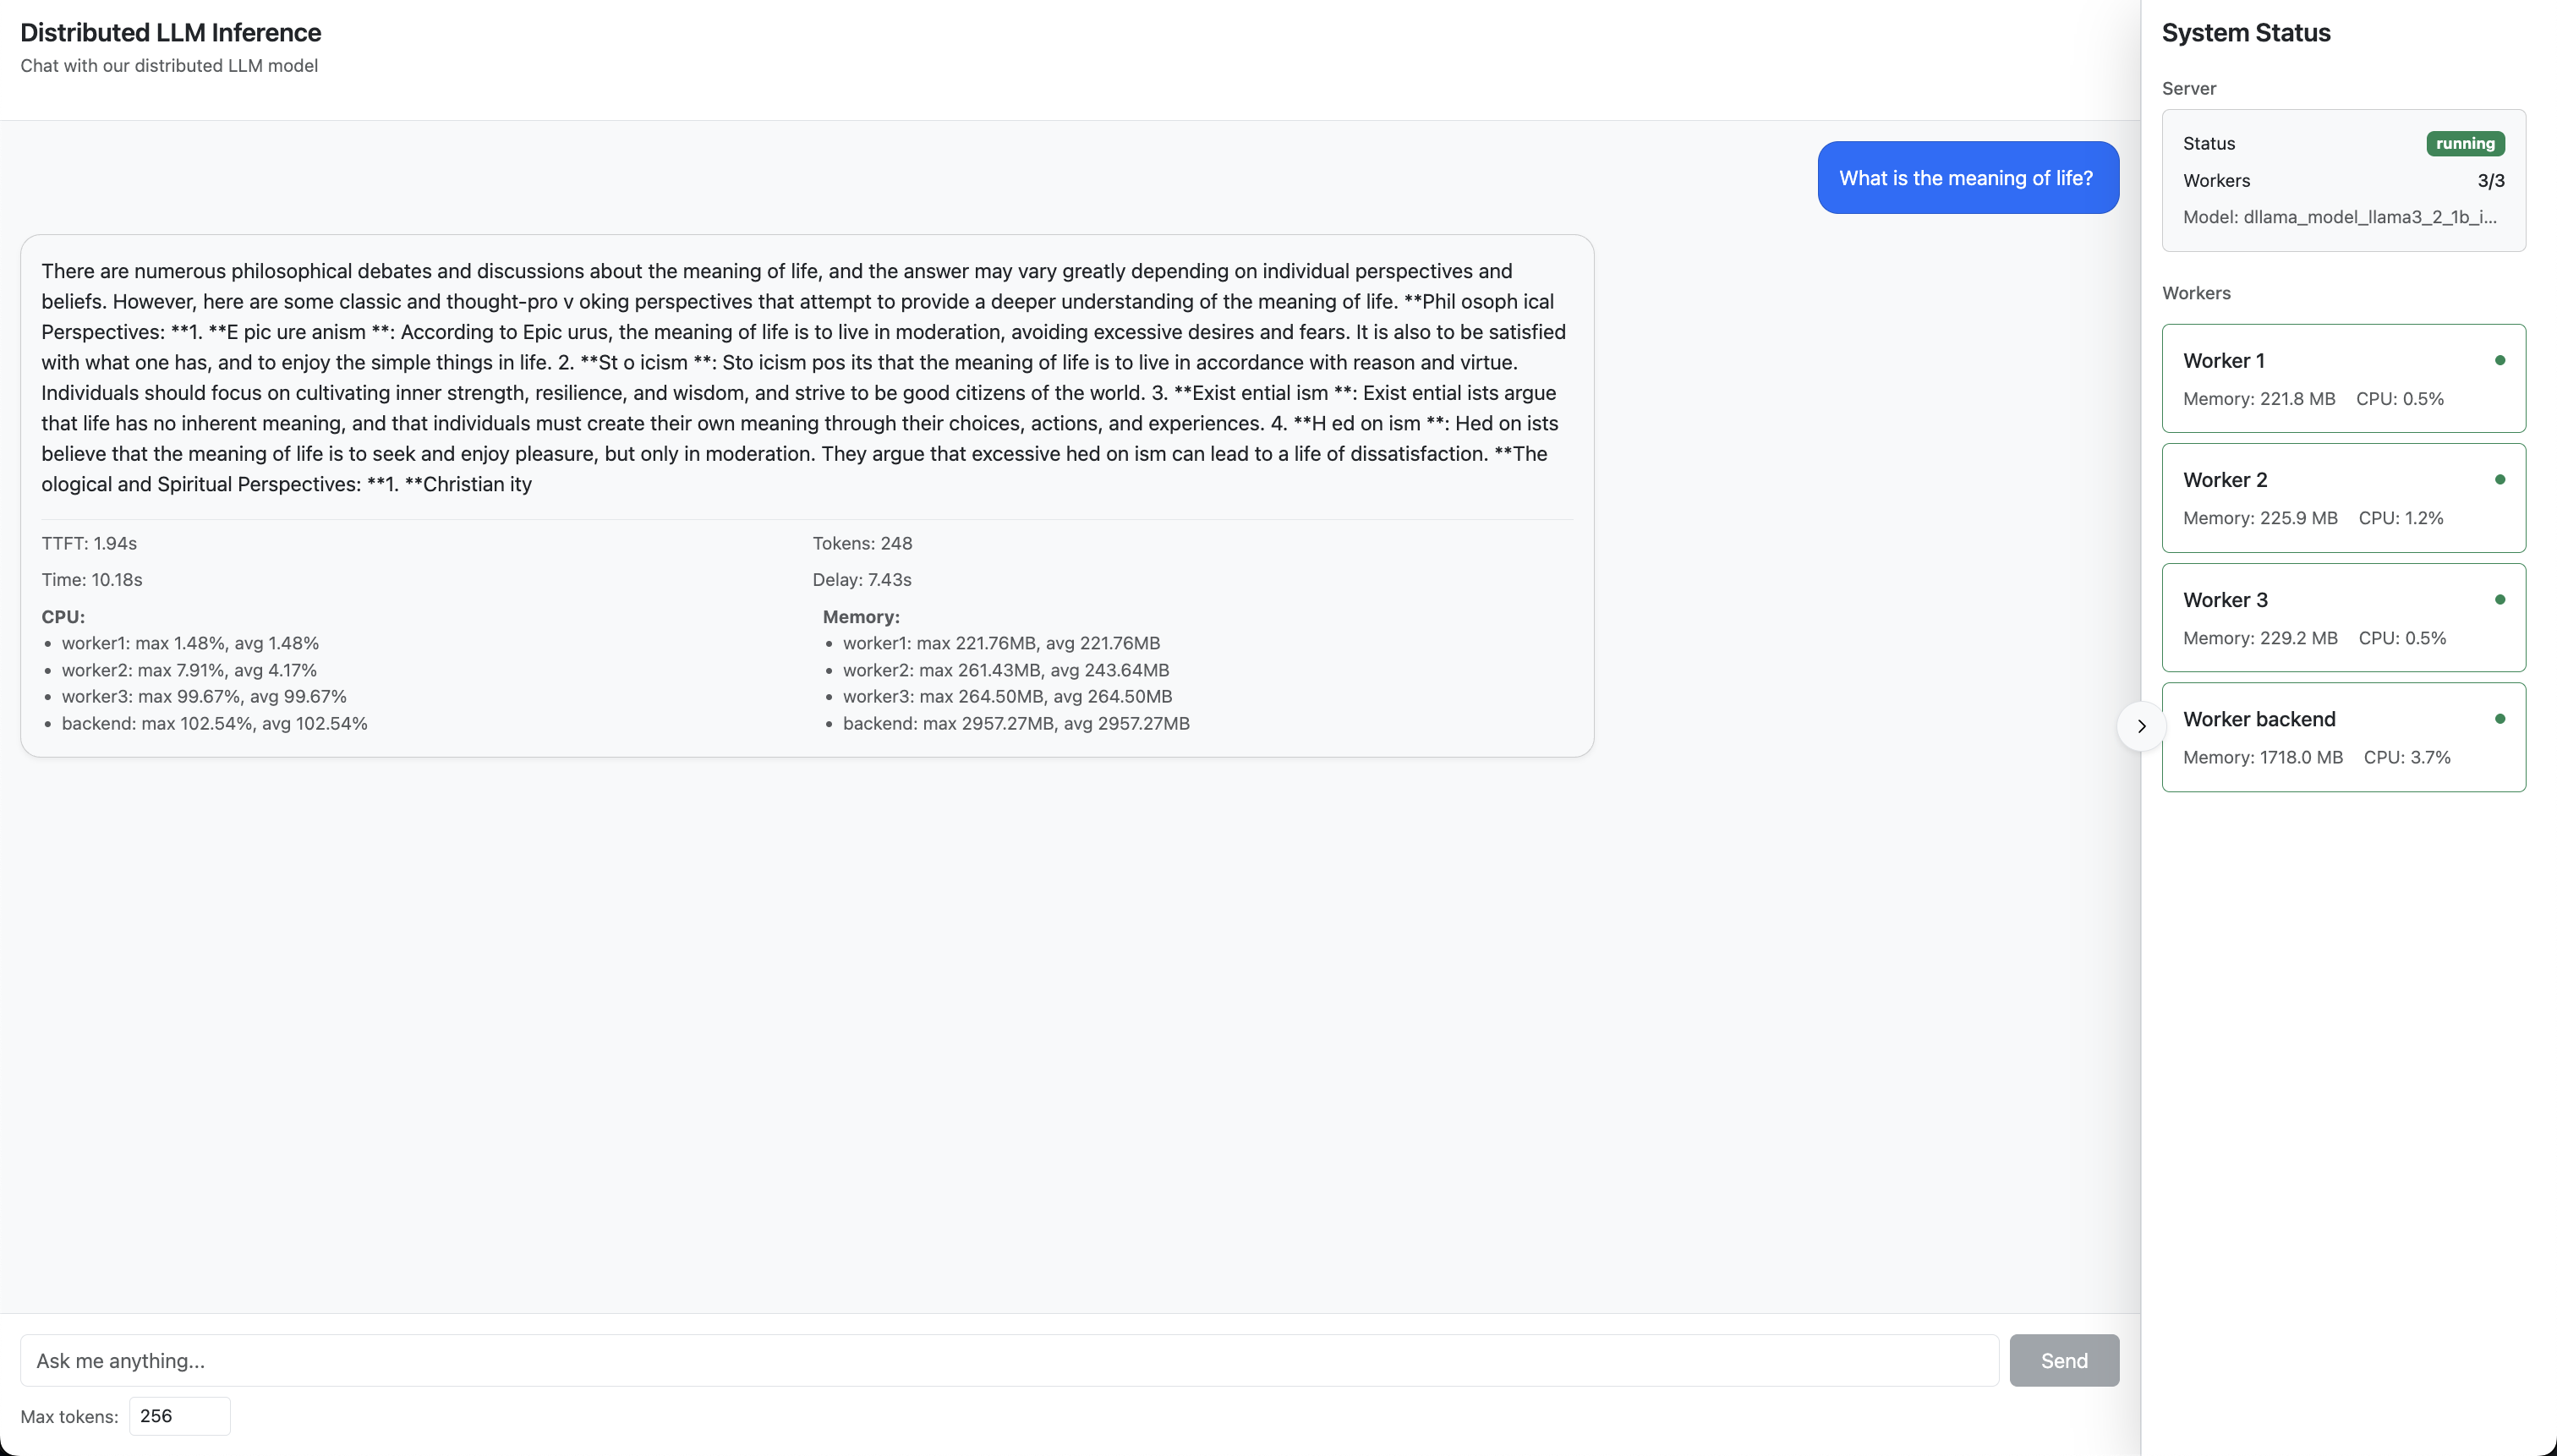Click the Tokens 248 metric
Viewport: 2557px width, 1456px height.
(862, 544)
